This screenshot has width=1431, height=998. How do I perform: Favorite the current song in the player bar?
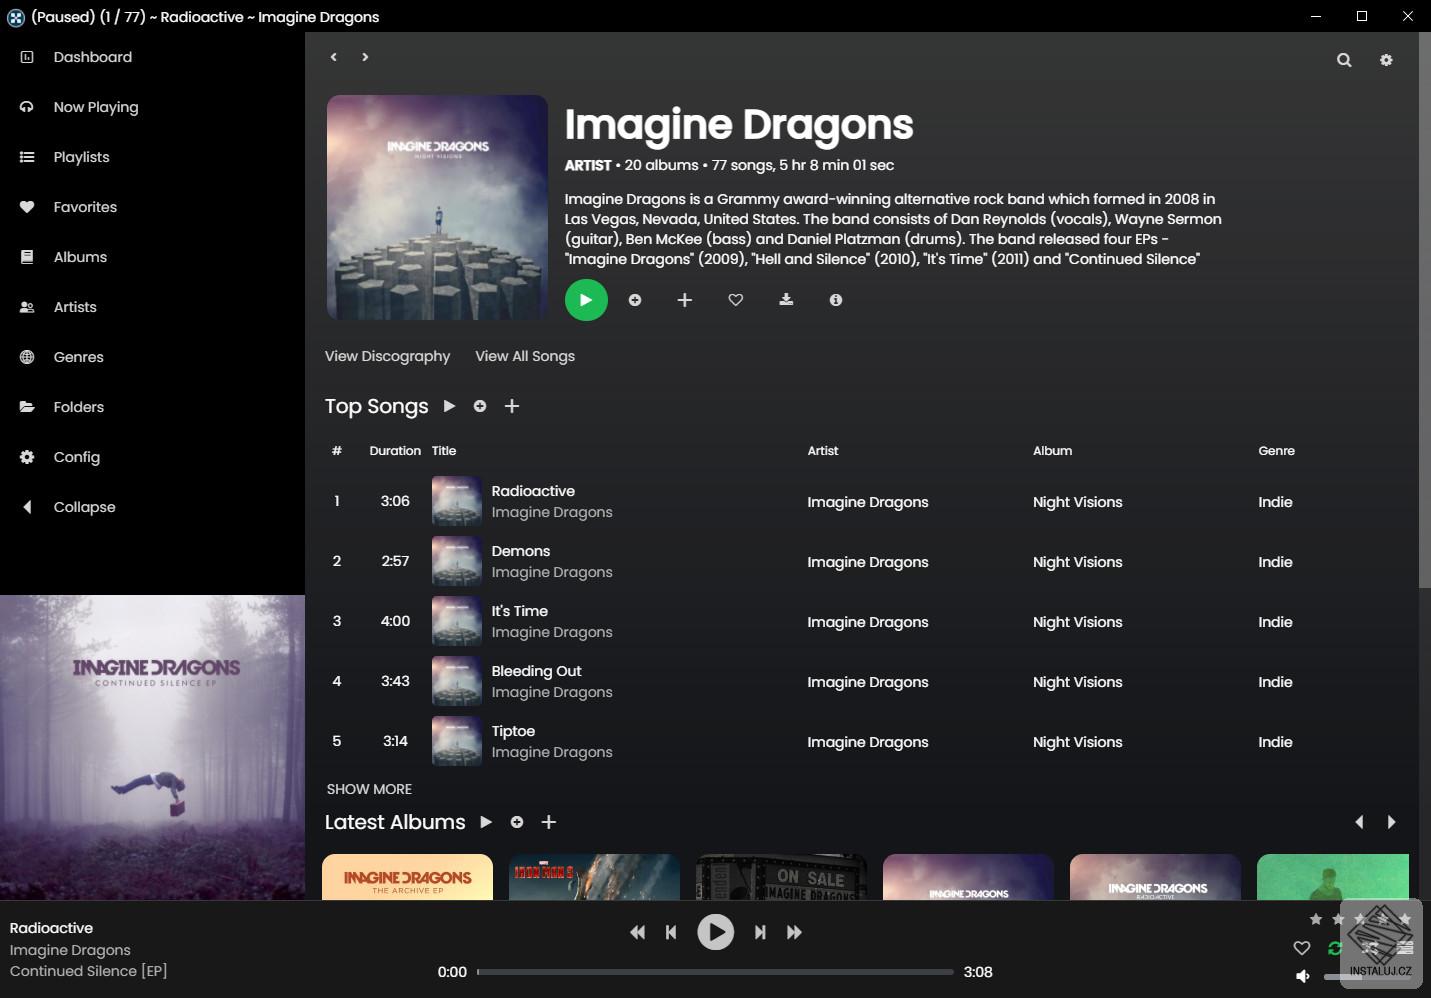[1302, 948]
